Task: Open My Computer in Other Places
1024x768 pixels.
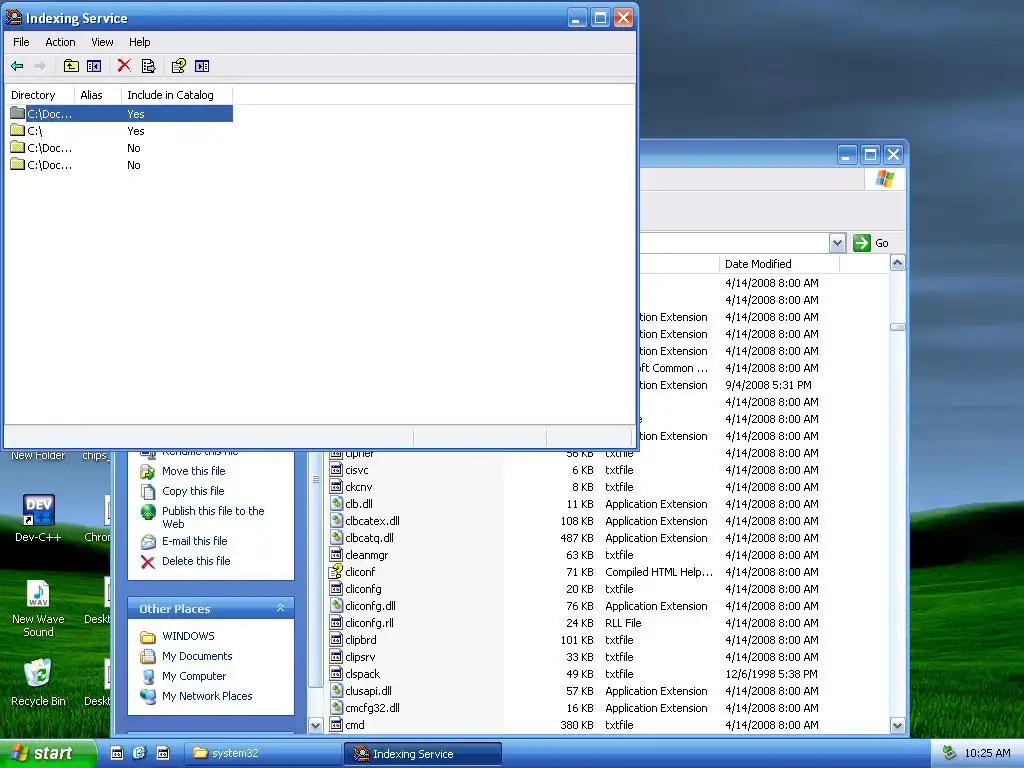Action: coord(194,676)
